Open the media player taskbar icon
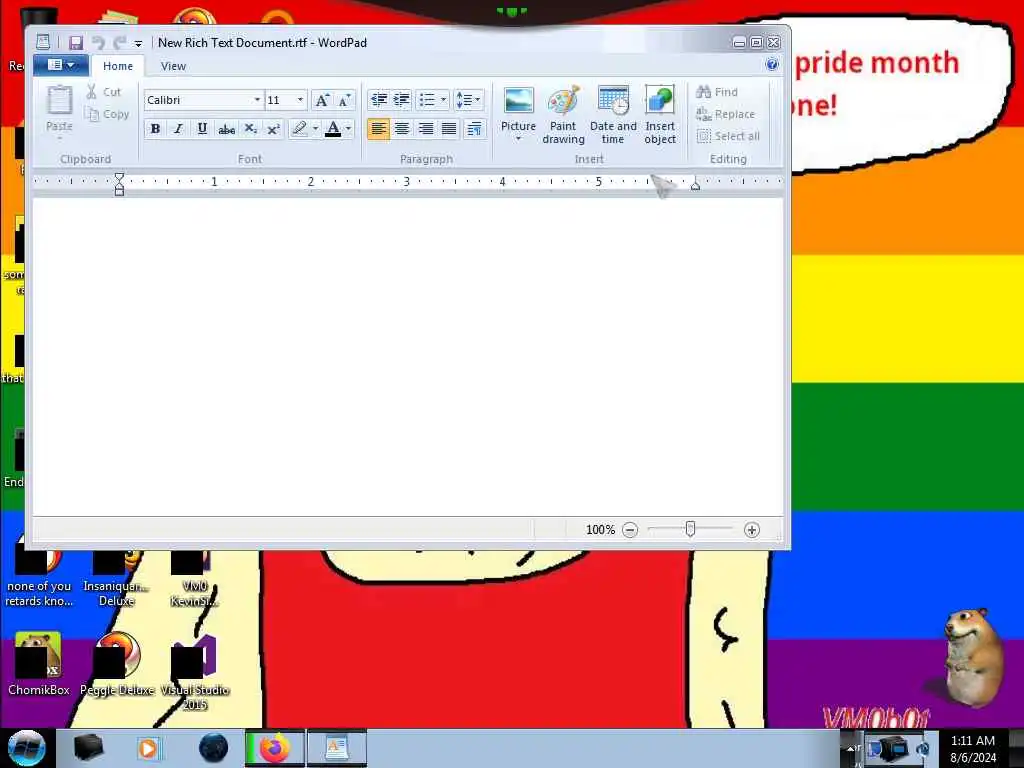This screenshot has height=768, width=1024. (148, 748)
